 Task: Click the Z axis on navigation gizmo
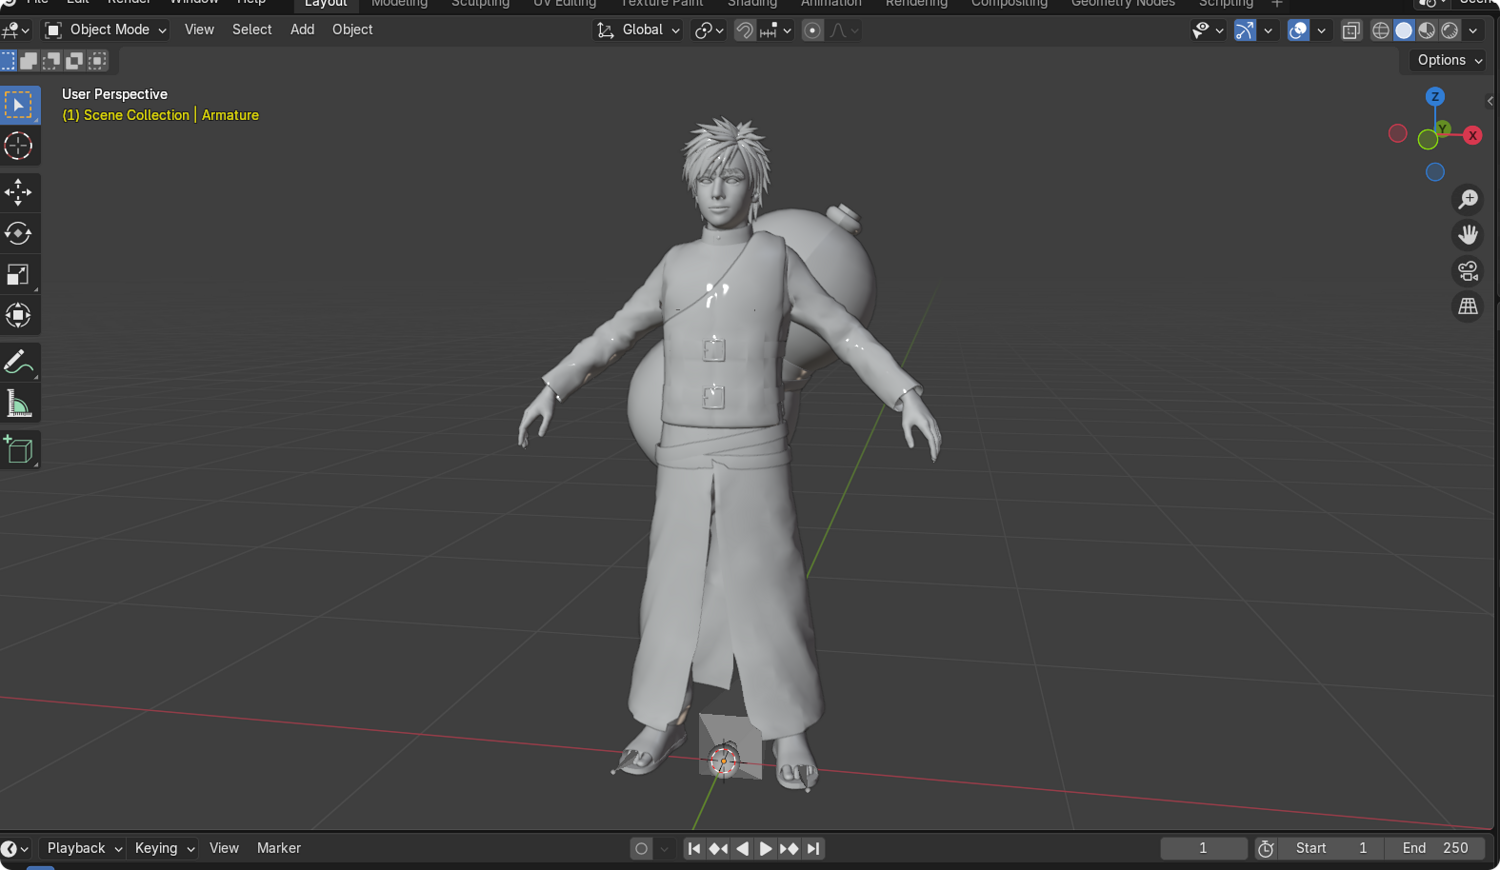click(x=1435, y=97)
